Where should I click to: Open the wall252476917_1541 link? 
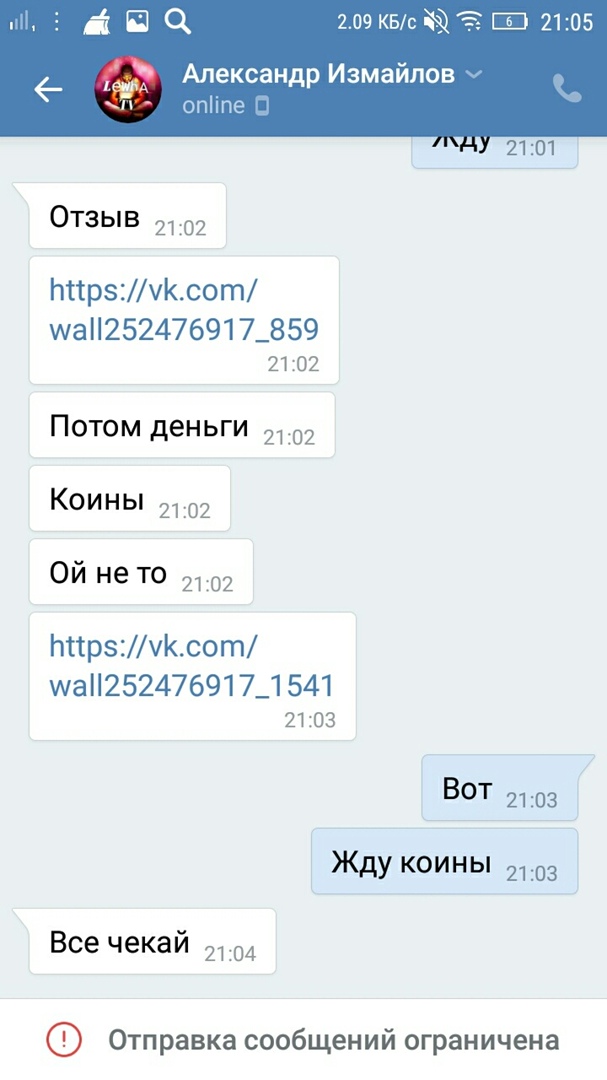click(x=192, y=666)
